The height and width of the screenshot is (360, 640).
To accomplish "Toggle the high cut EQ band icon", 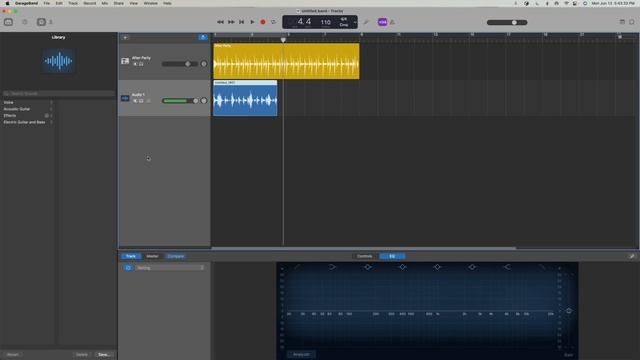I will coord(542,267).
